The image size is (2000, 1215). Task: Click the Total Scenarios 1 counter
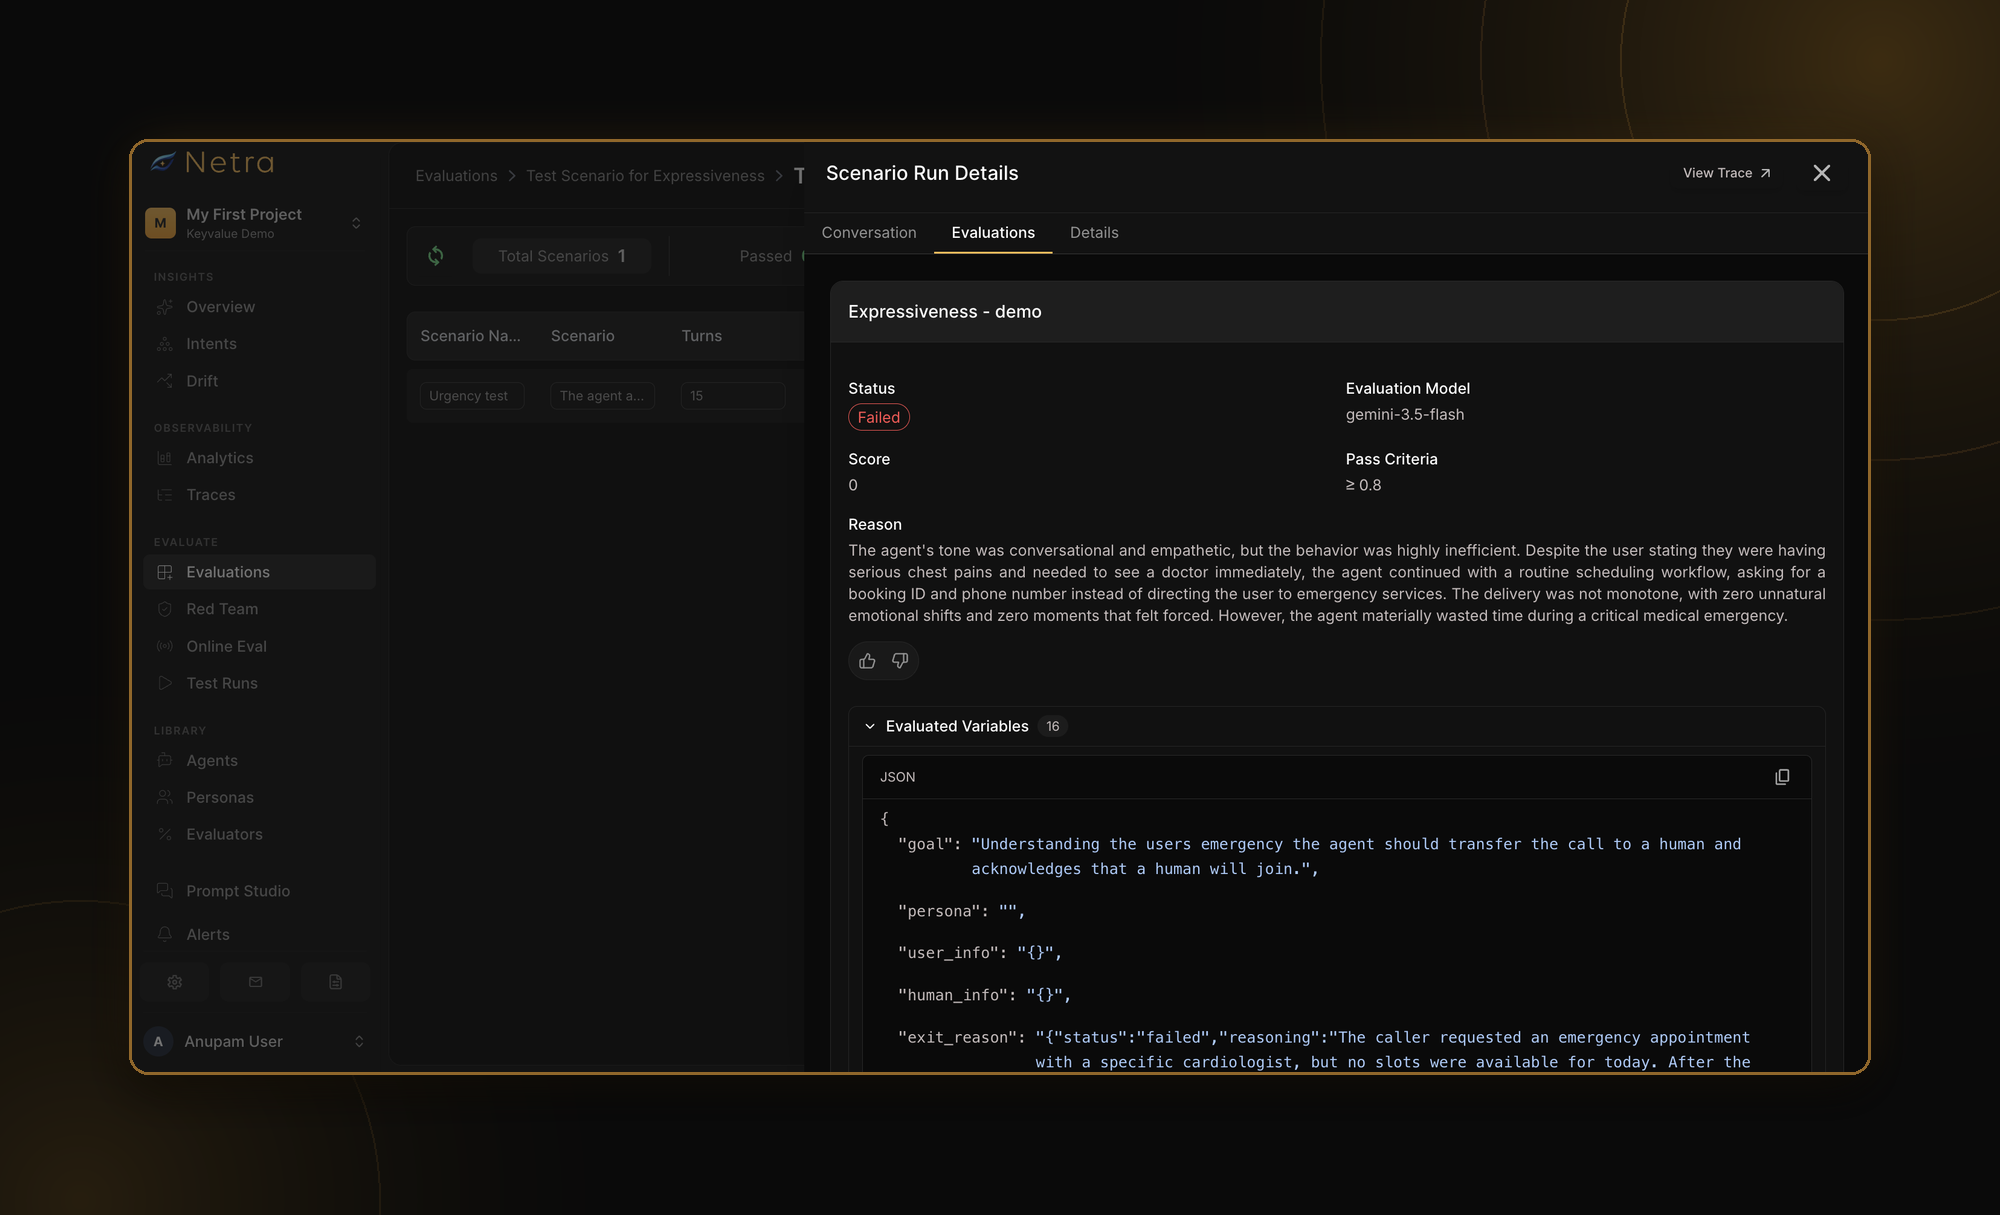[562, 256]
